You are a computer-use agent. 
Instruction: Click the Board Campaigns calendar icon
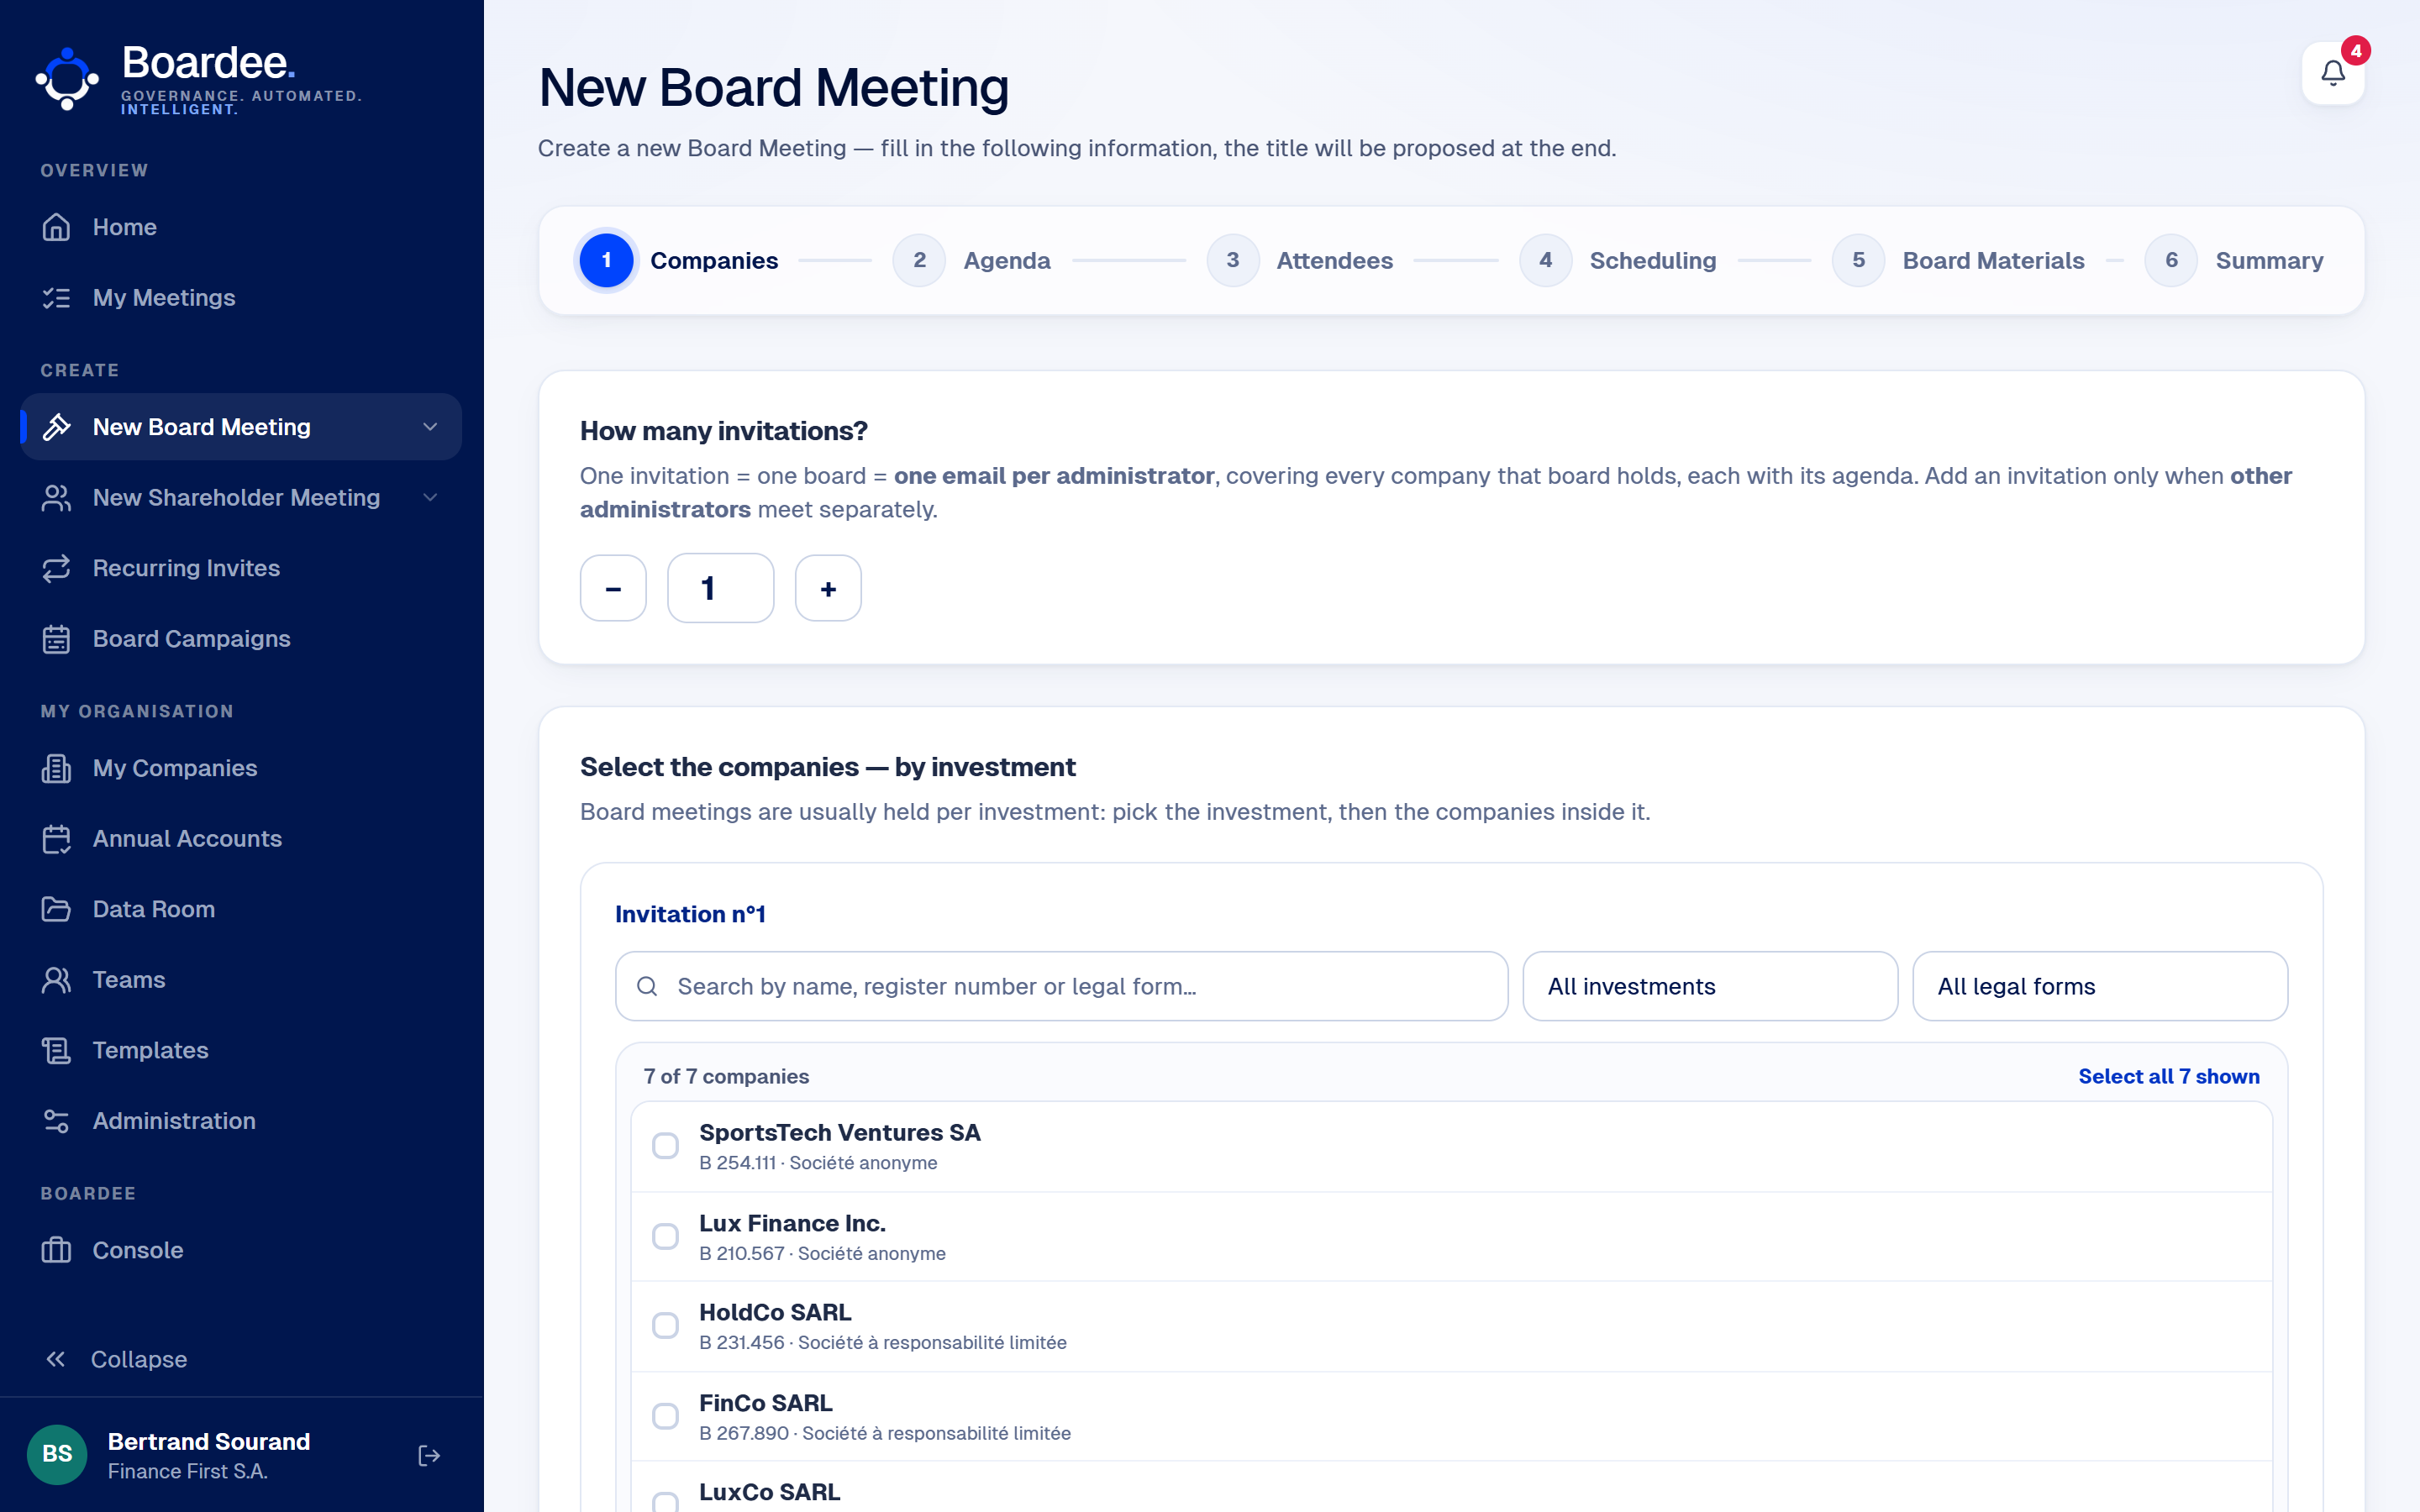56,639
